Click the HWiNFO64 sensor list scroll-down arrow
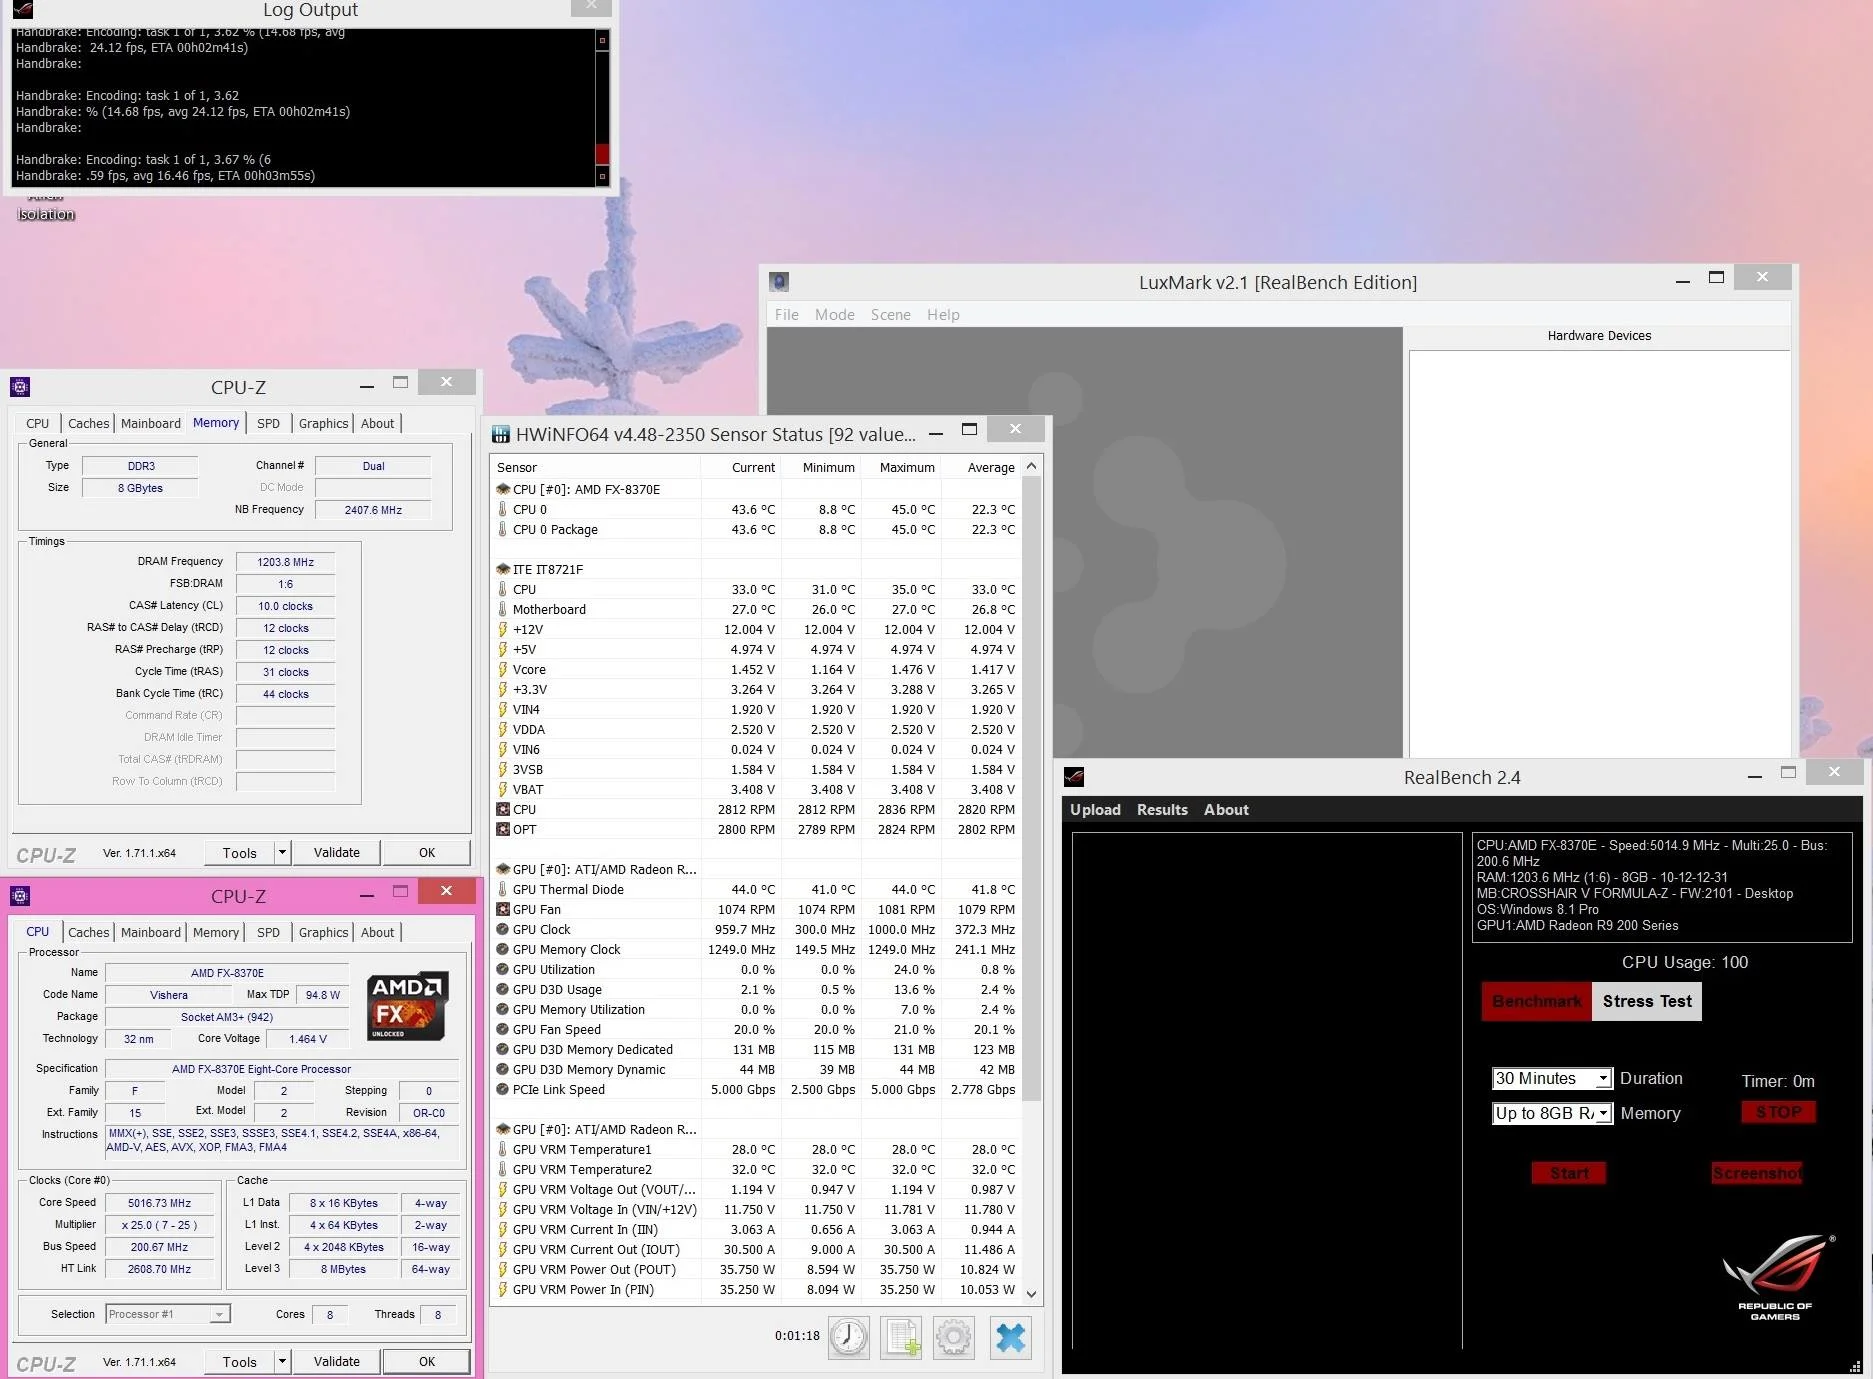The width and height of the screenshot is (1873, 1379). [1032, 1292]
